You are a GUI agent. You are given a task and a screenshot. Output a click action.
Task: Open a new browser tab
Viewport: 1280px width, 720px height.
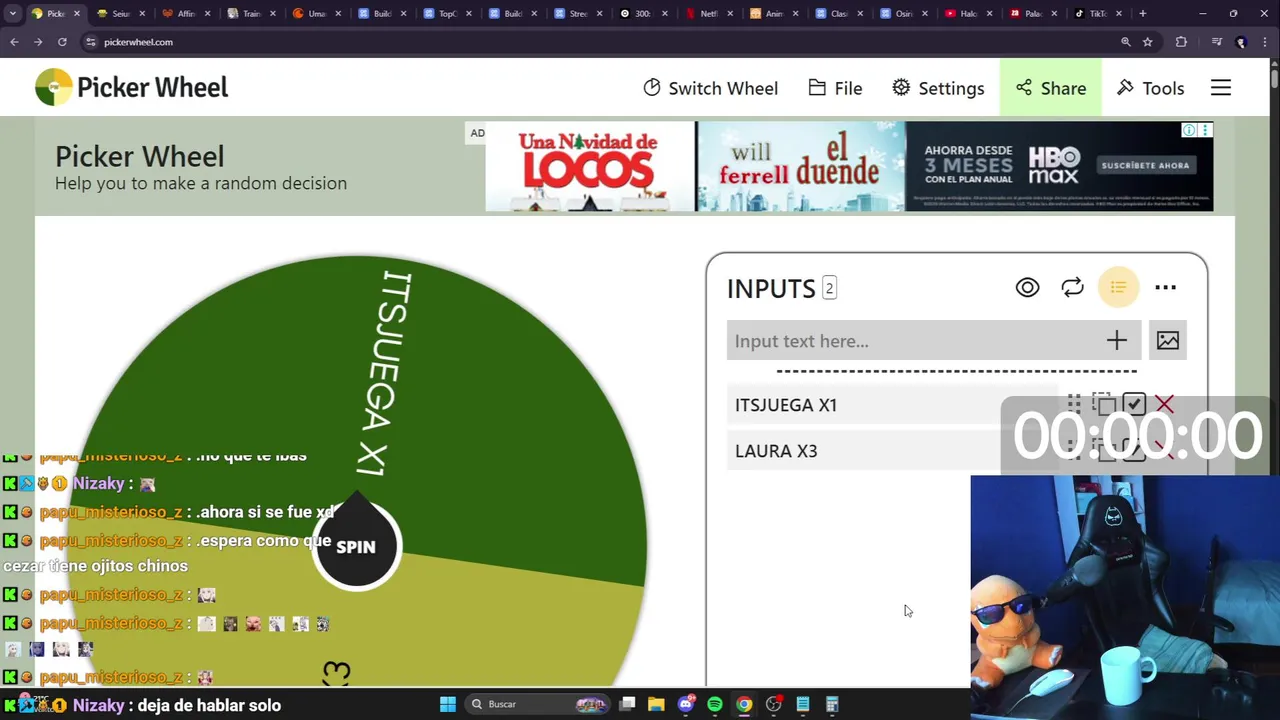pos(1143,14)
